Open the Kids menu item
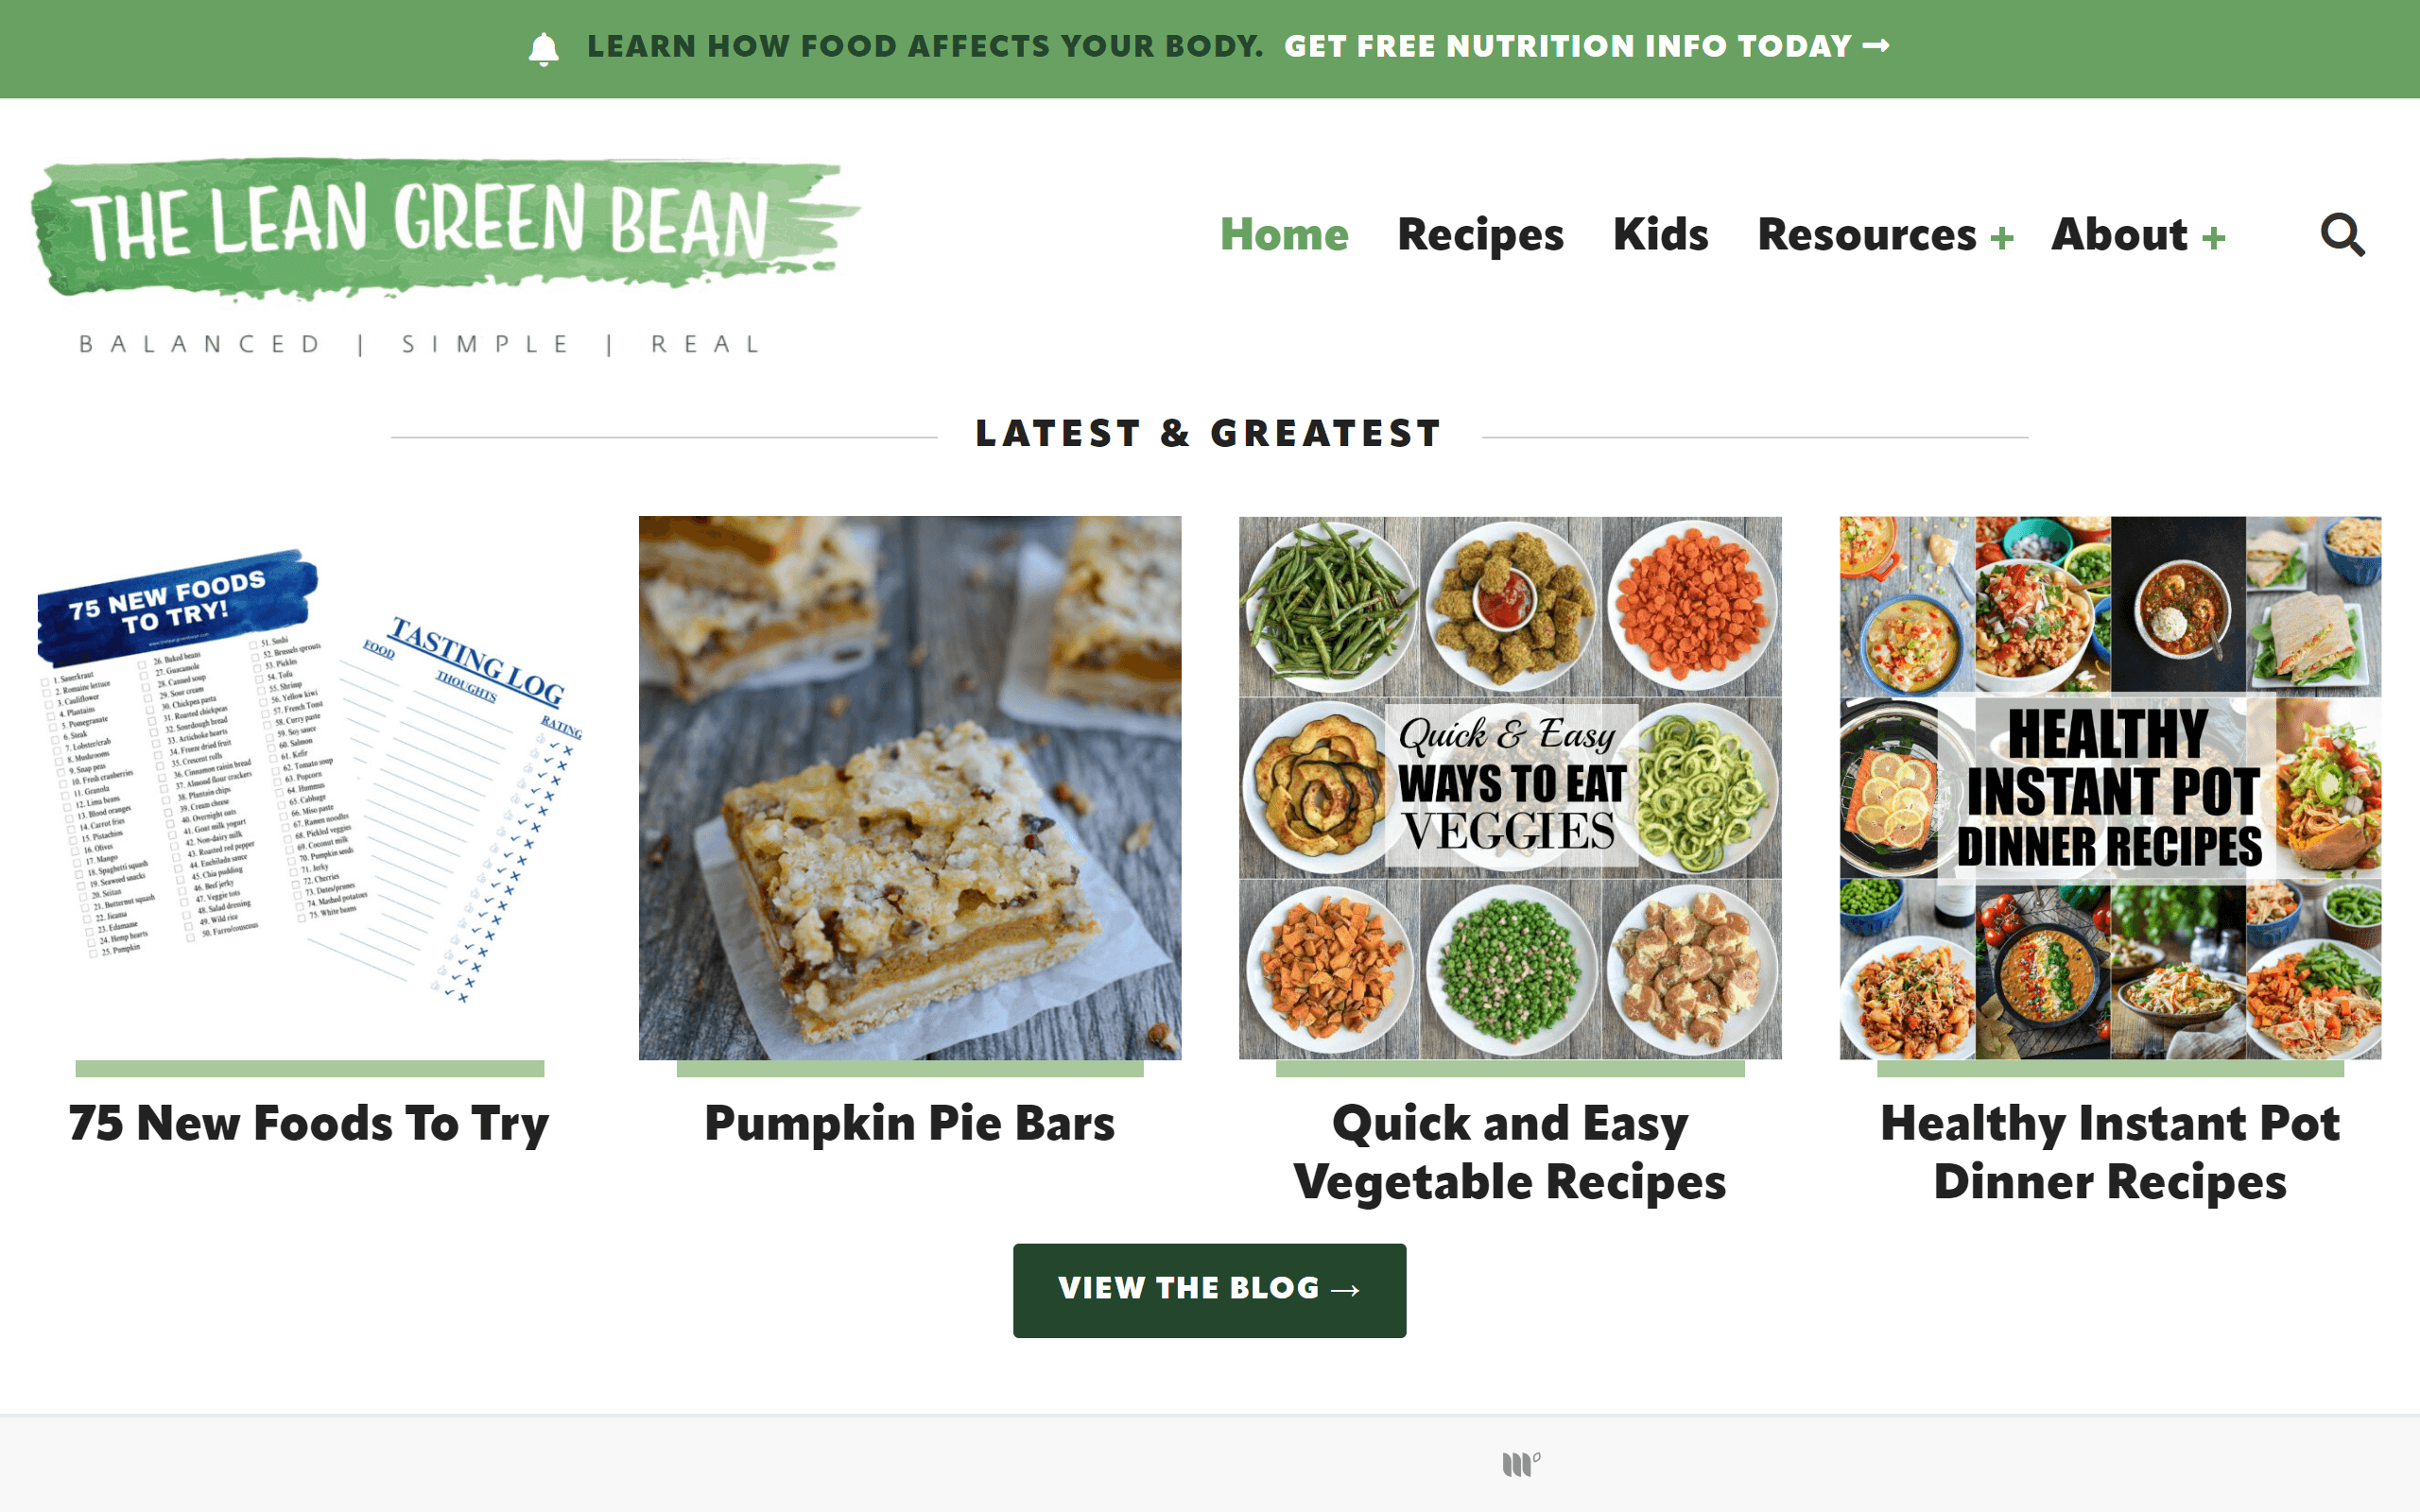The width and height of the screenshot is (2420, 1512). tap(1660, 235)
